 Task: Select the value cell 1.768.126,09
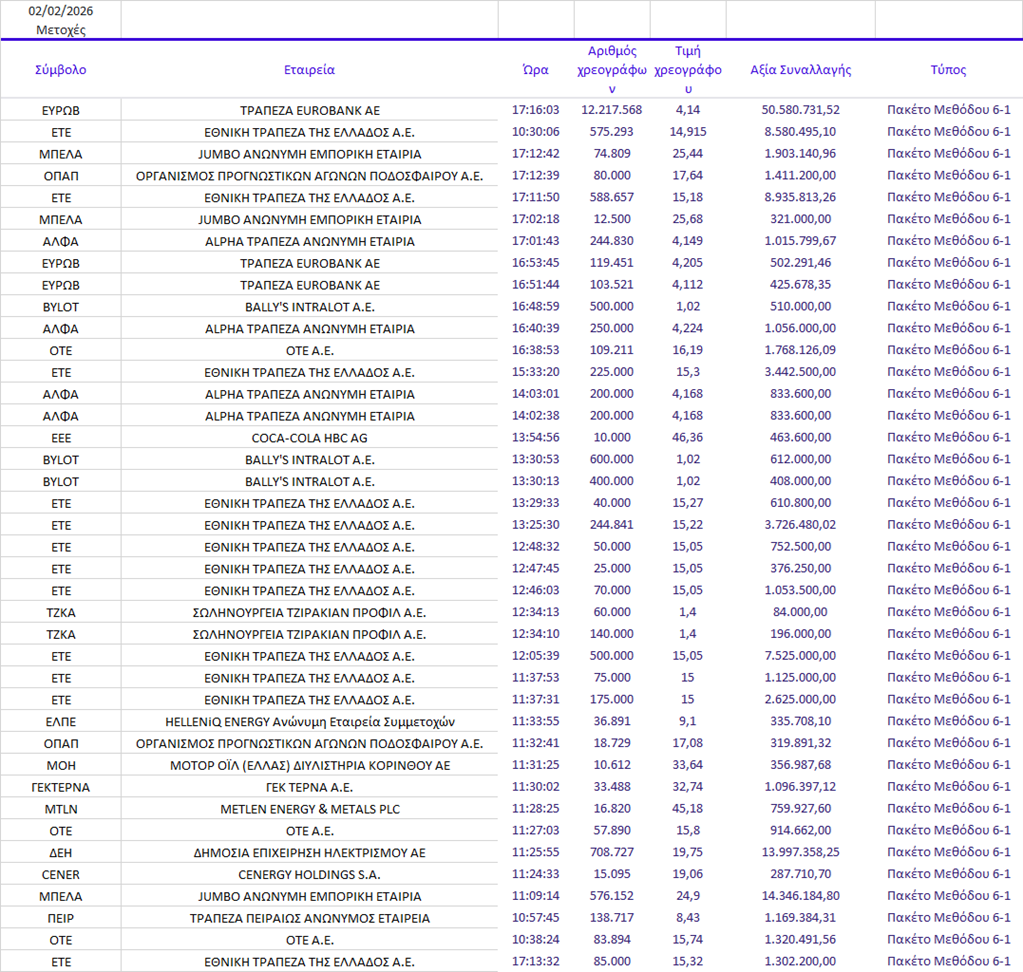[x=801, y=350]
